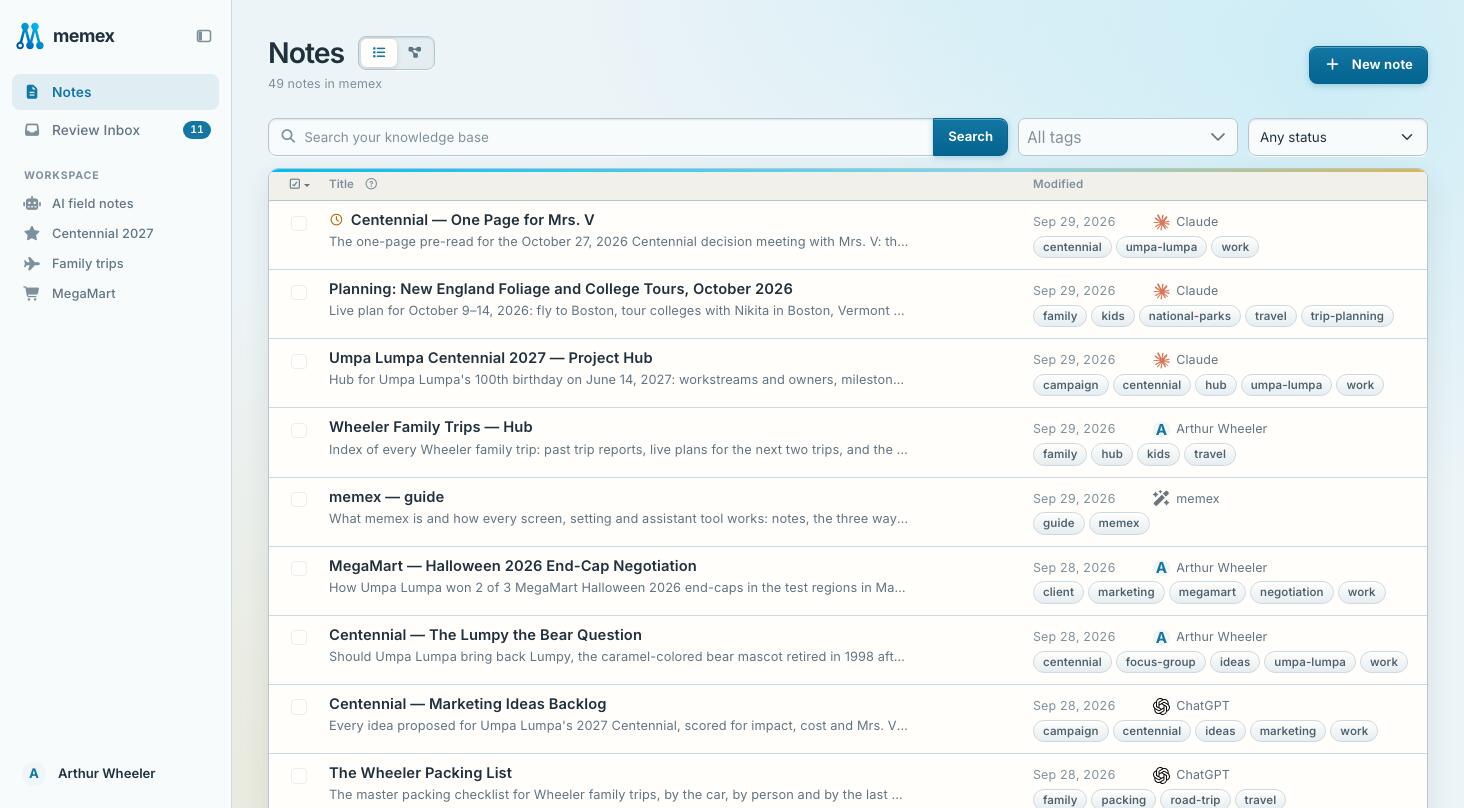1464x808 pixels.
Task: Click the negotiation tag
Action: pos(1291,592)
